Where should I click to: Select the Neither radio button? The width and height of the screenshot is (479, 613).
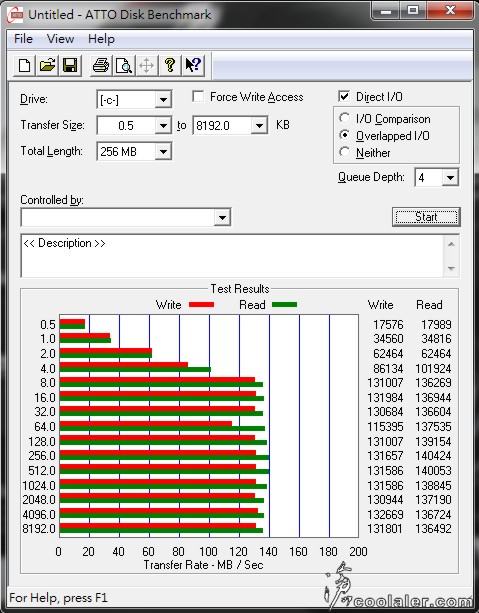point(344,152)
